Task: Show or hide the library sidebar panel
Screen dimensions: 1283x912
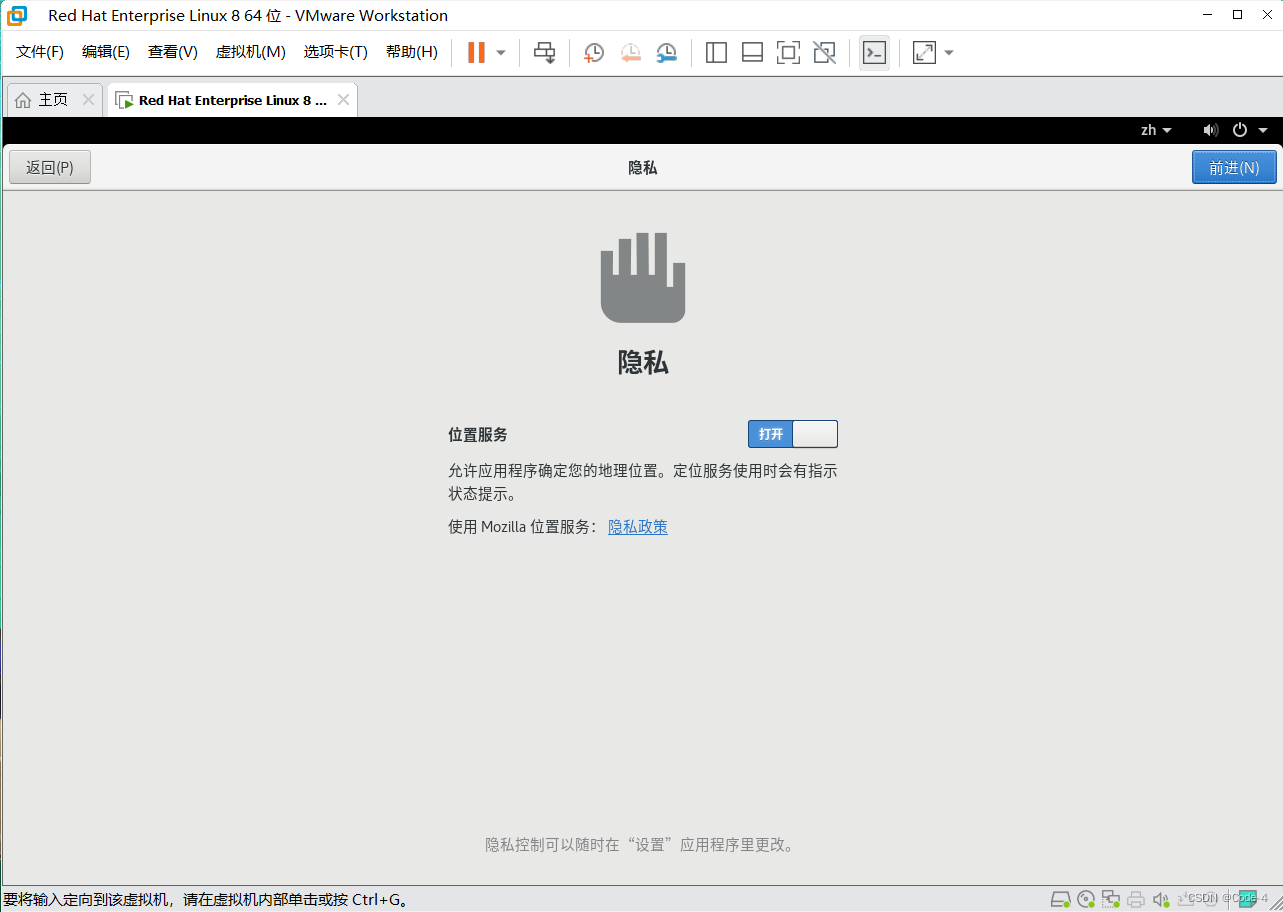Action: (716, 53)
